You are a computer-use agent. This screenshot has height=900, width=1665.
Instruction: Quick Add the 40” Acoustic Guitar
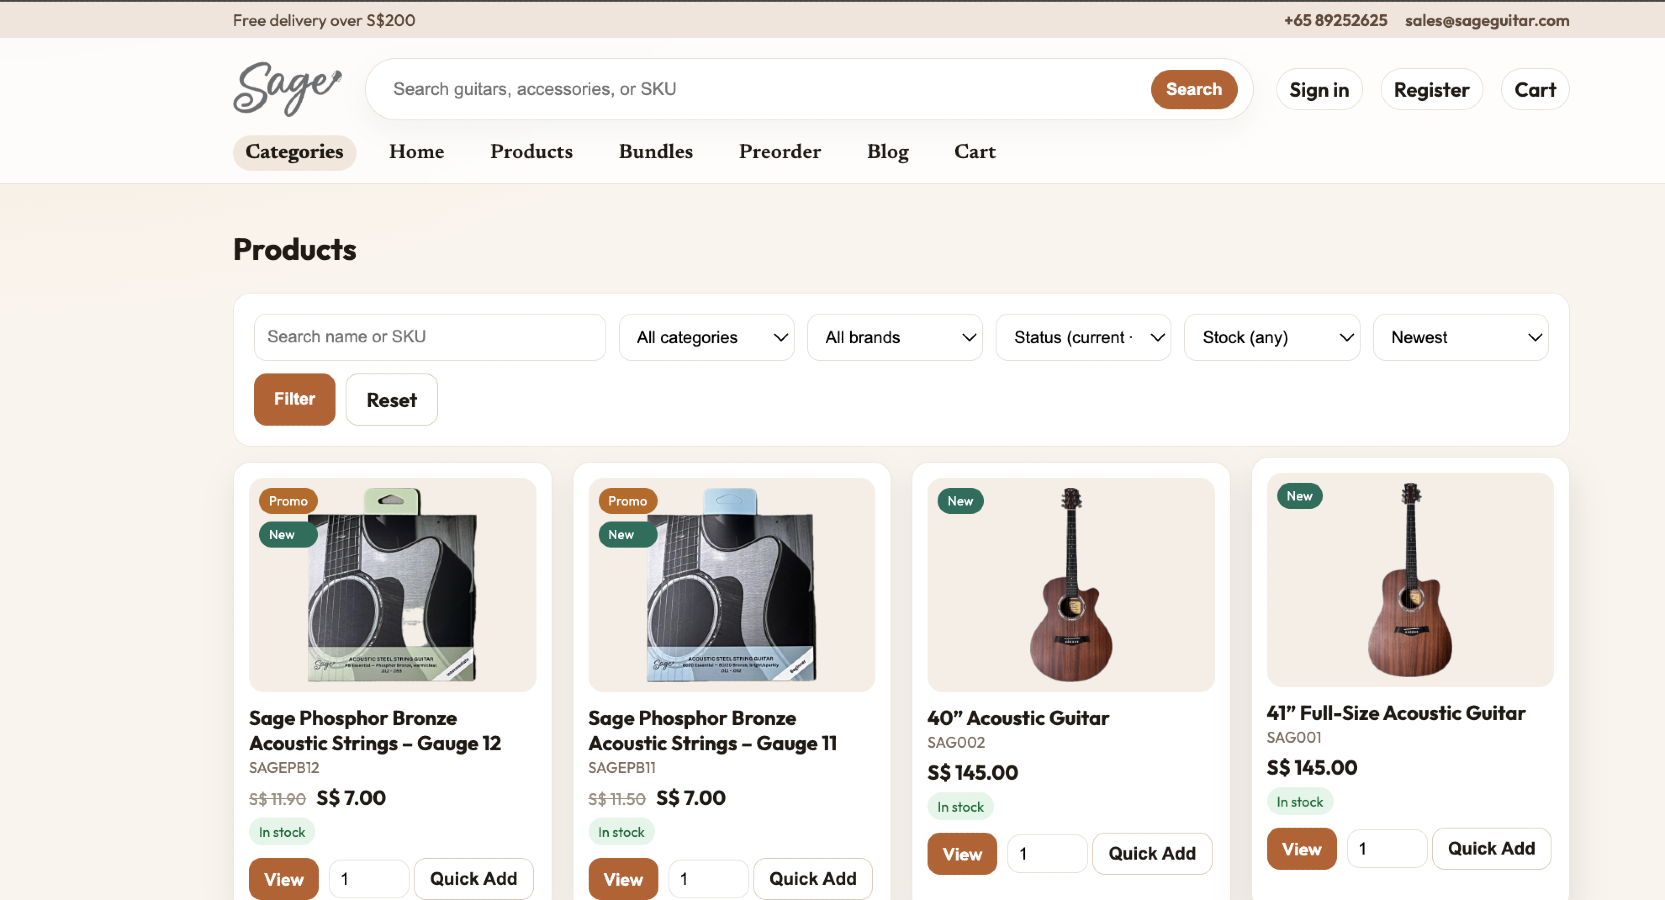coord(1152,853)
